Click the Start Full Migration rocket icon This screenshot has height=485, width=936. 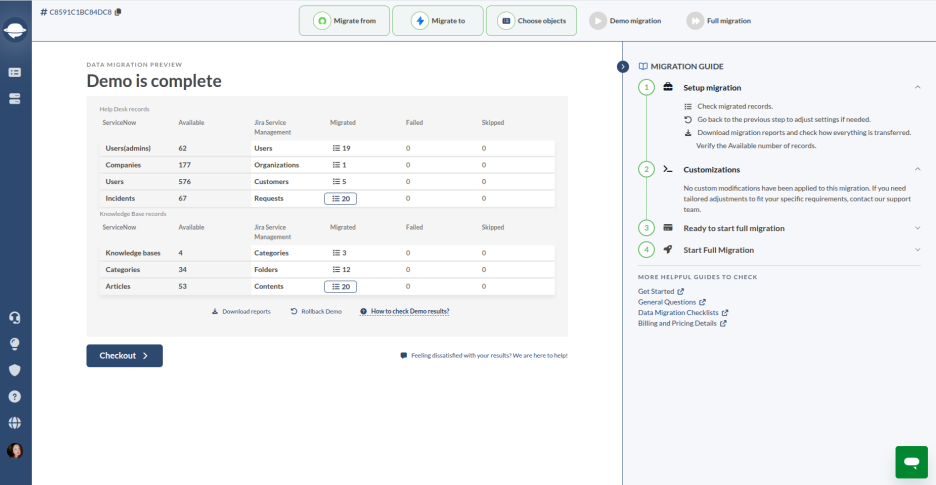668,250
